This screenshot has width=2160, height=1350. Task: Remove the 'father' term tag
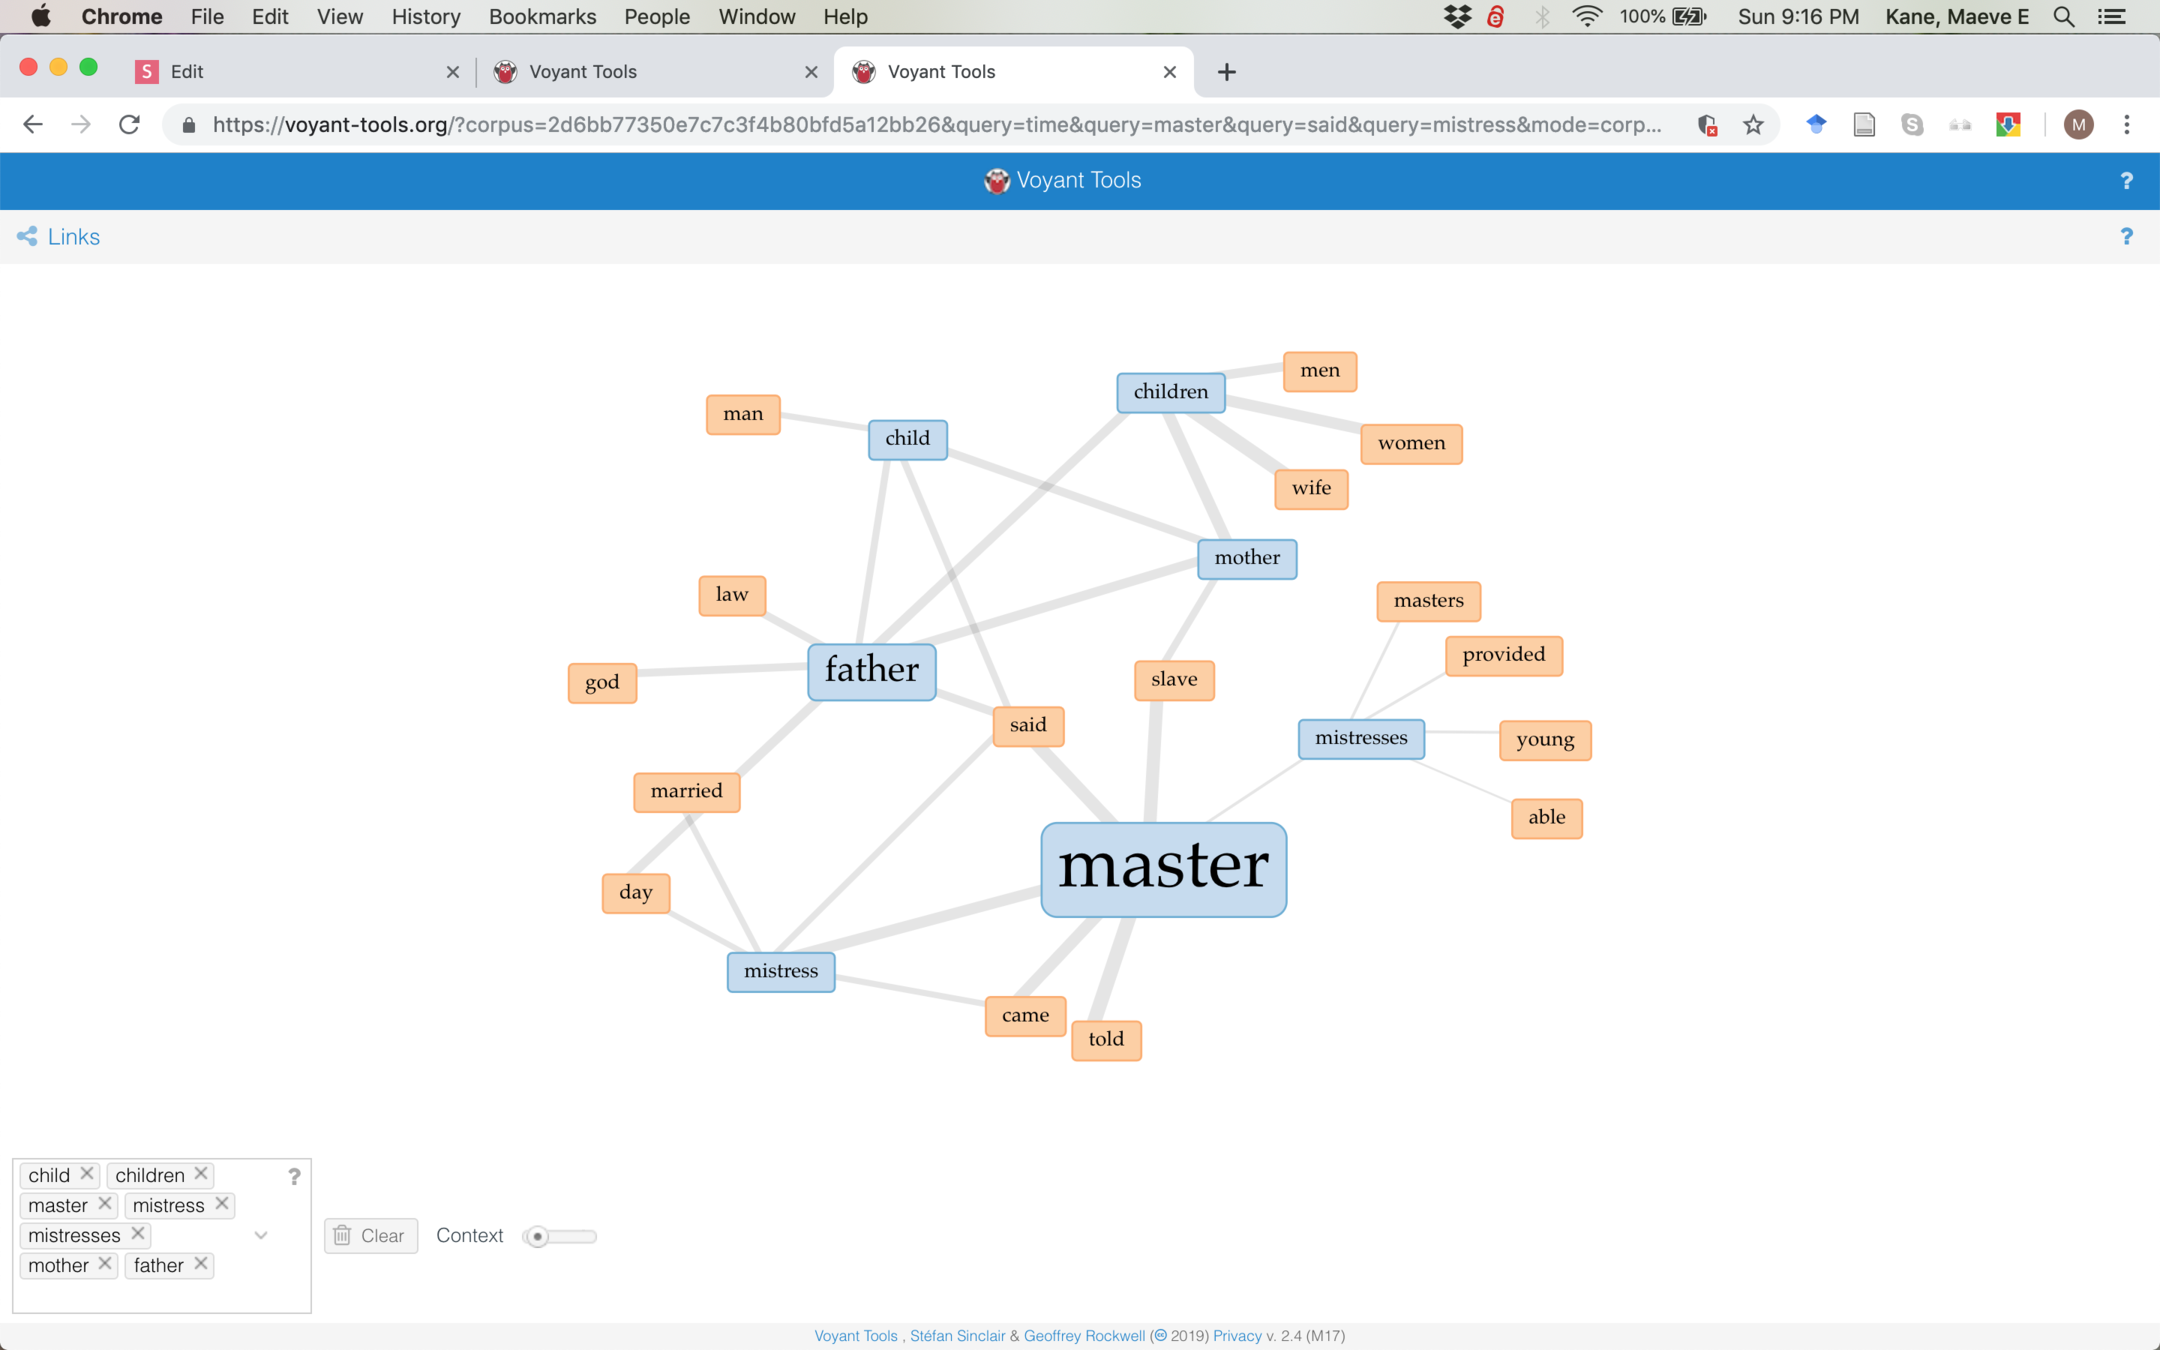pyautogui.click(x=201, y=1264)
